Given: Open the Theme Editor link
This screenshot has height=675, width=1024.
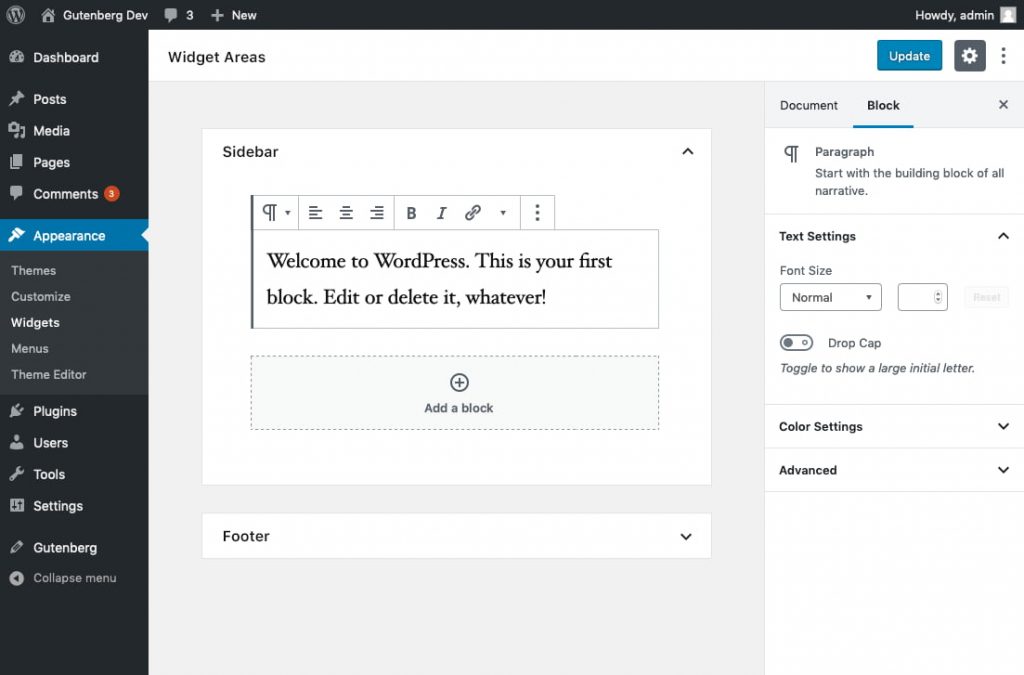Looking at the screenshot, I should click(x=49, y=374).
